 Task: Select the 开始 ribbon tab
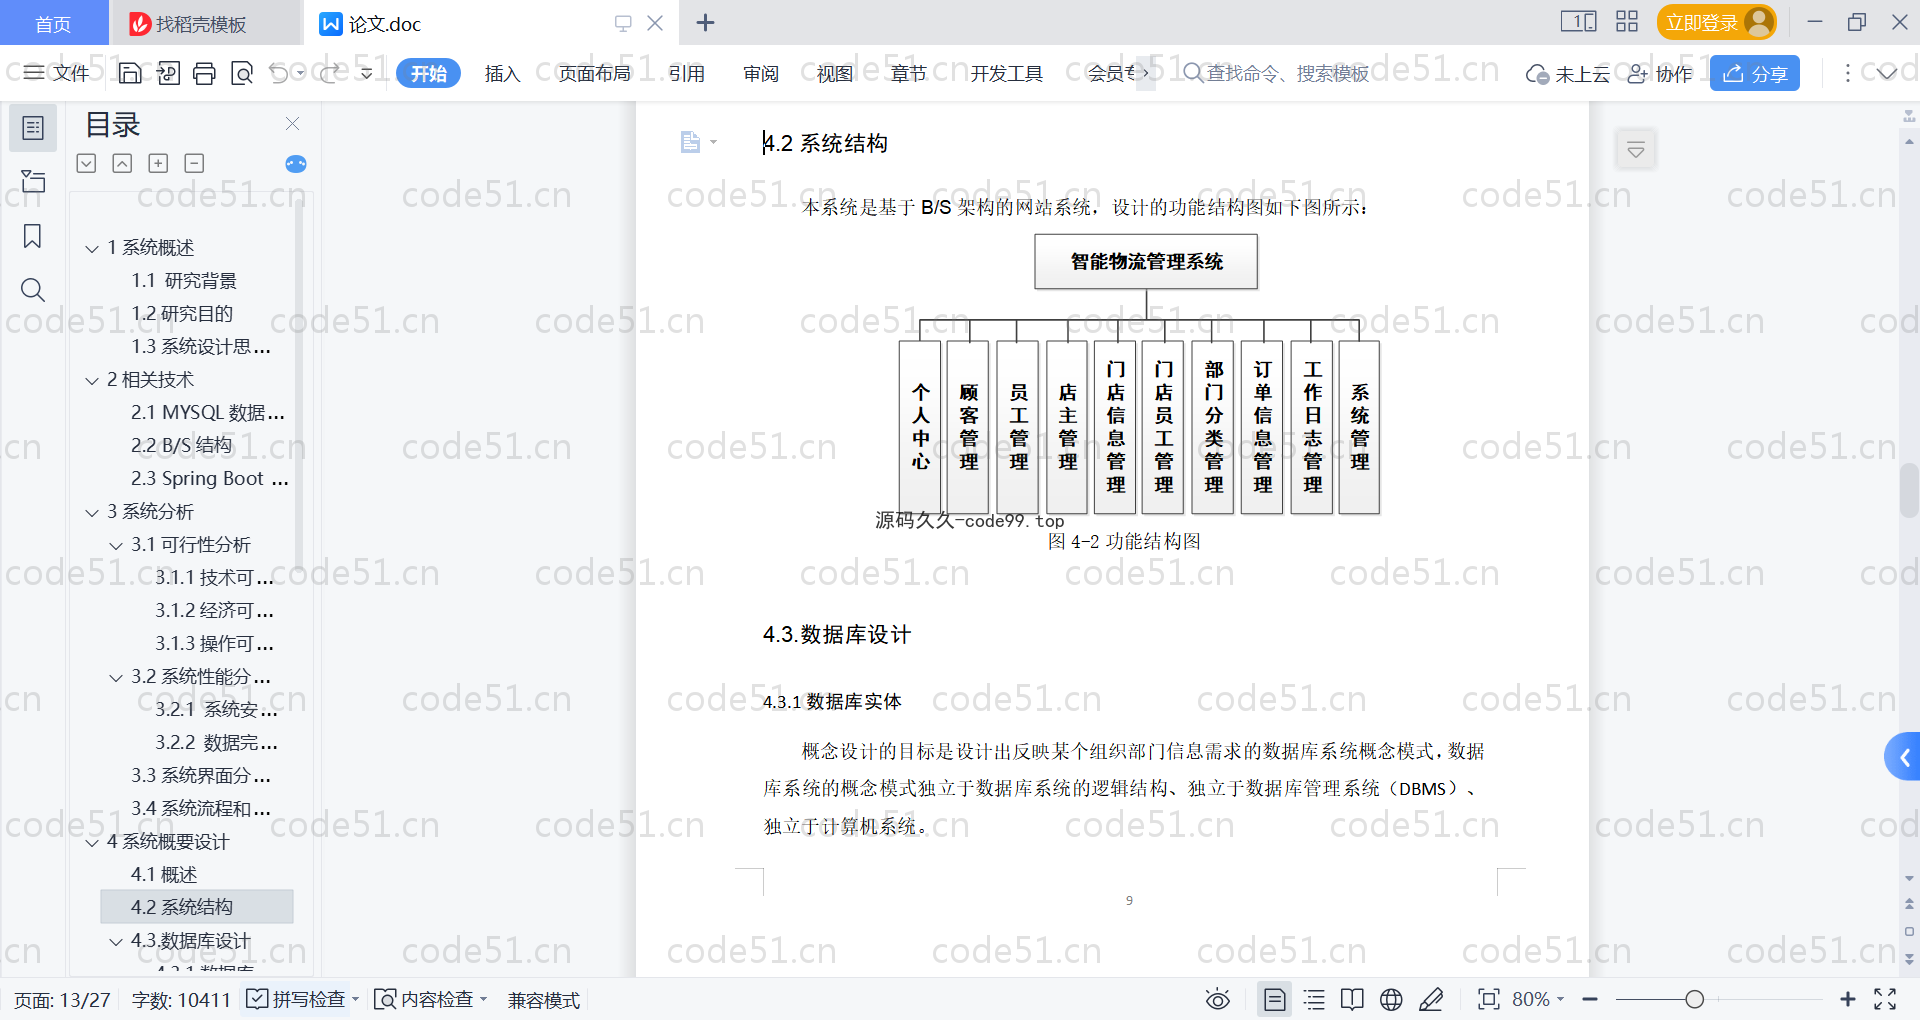(428, 73)
